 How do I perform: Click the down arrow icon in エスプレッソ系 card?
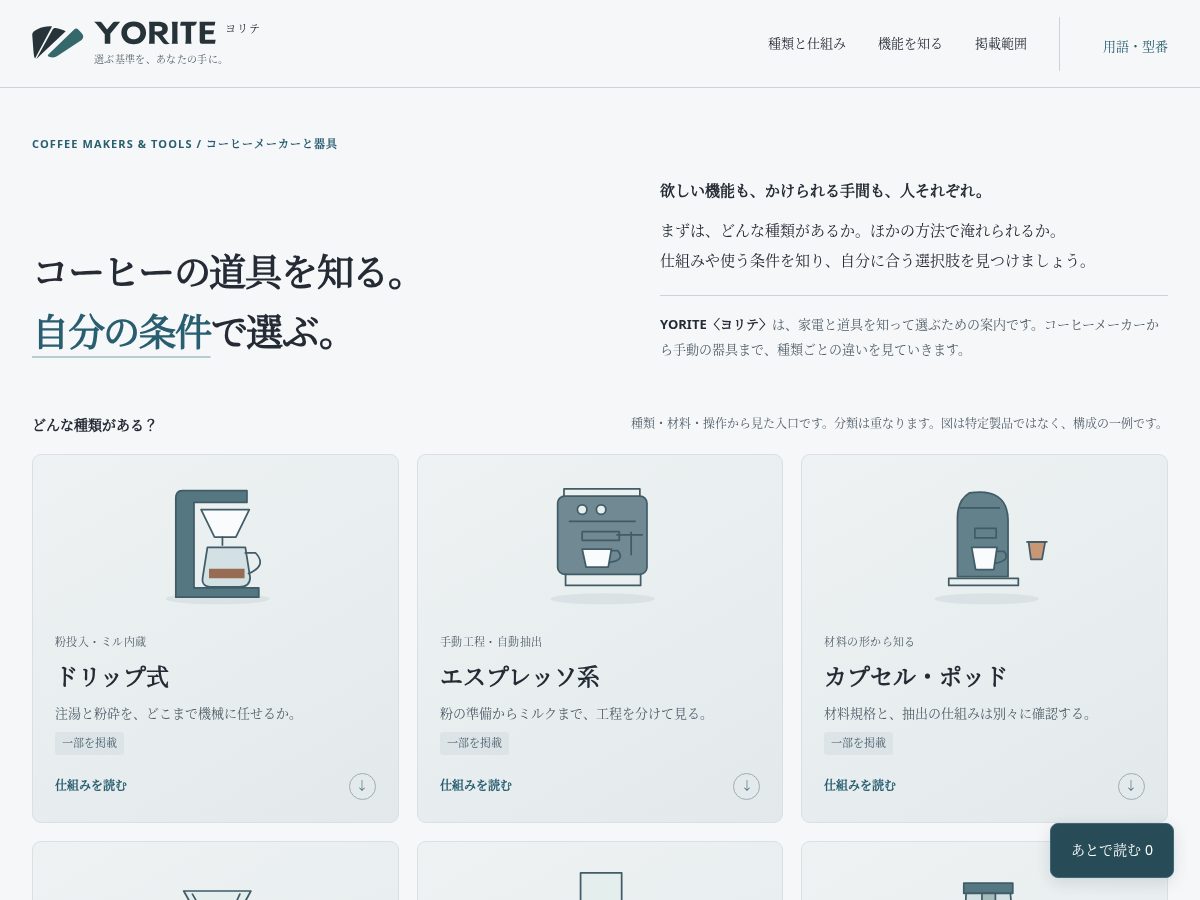click(x=746, y=786)
